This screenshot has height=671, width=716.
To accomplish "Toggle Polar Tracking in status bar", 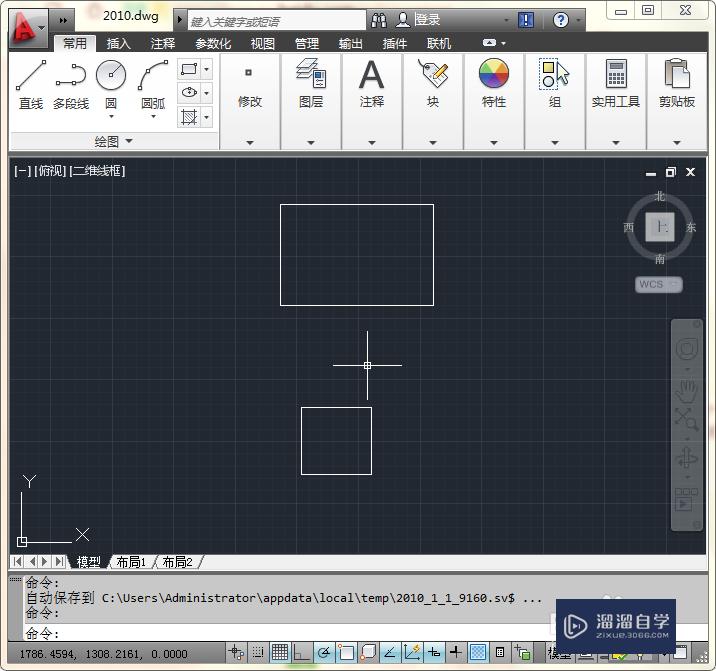I will 324,652.
